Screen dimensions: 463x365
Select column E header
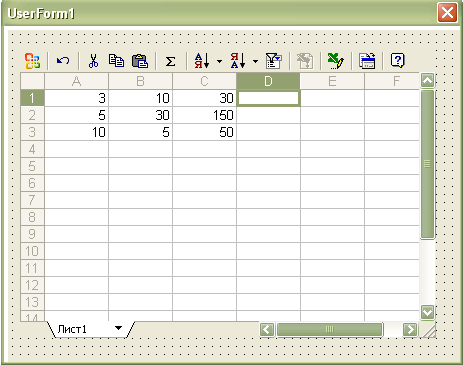(x=332, y=81)
